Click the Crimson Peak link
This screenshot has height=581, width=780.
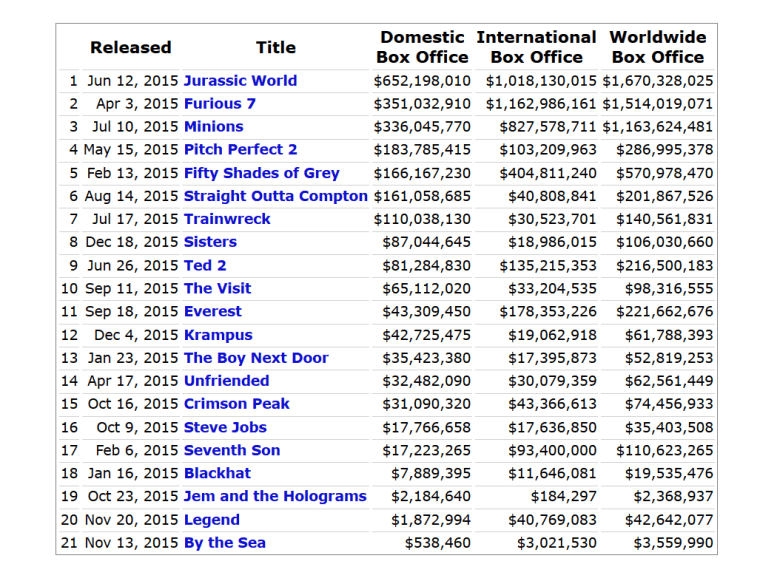pos(236,404)
